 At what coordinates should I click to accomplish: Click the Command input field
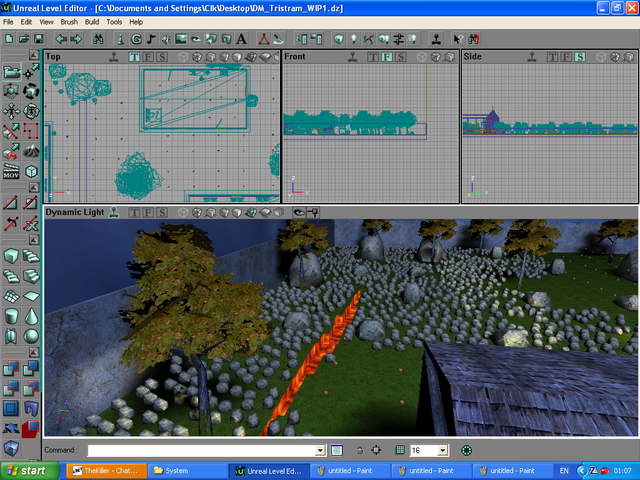click(200, 451)
